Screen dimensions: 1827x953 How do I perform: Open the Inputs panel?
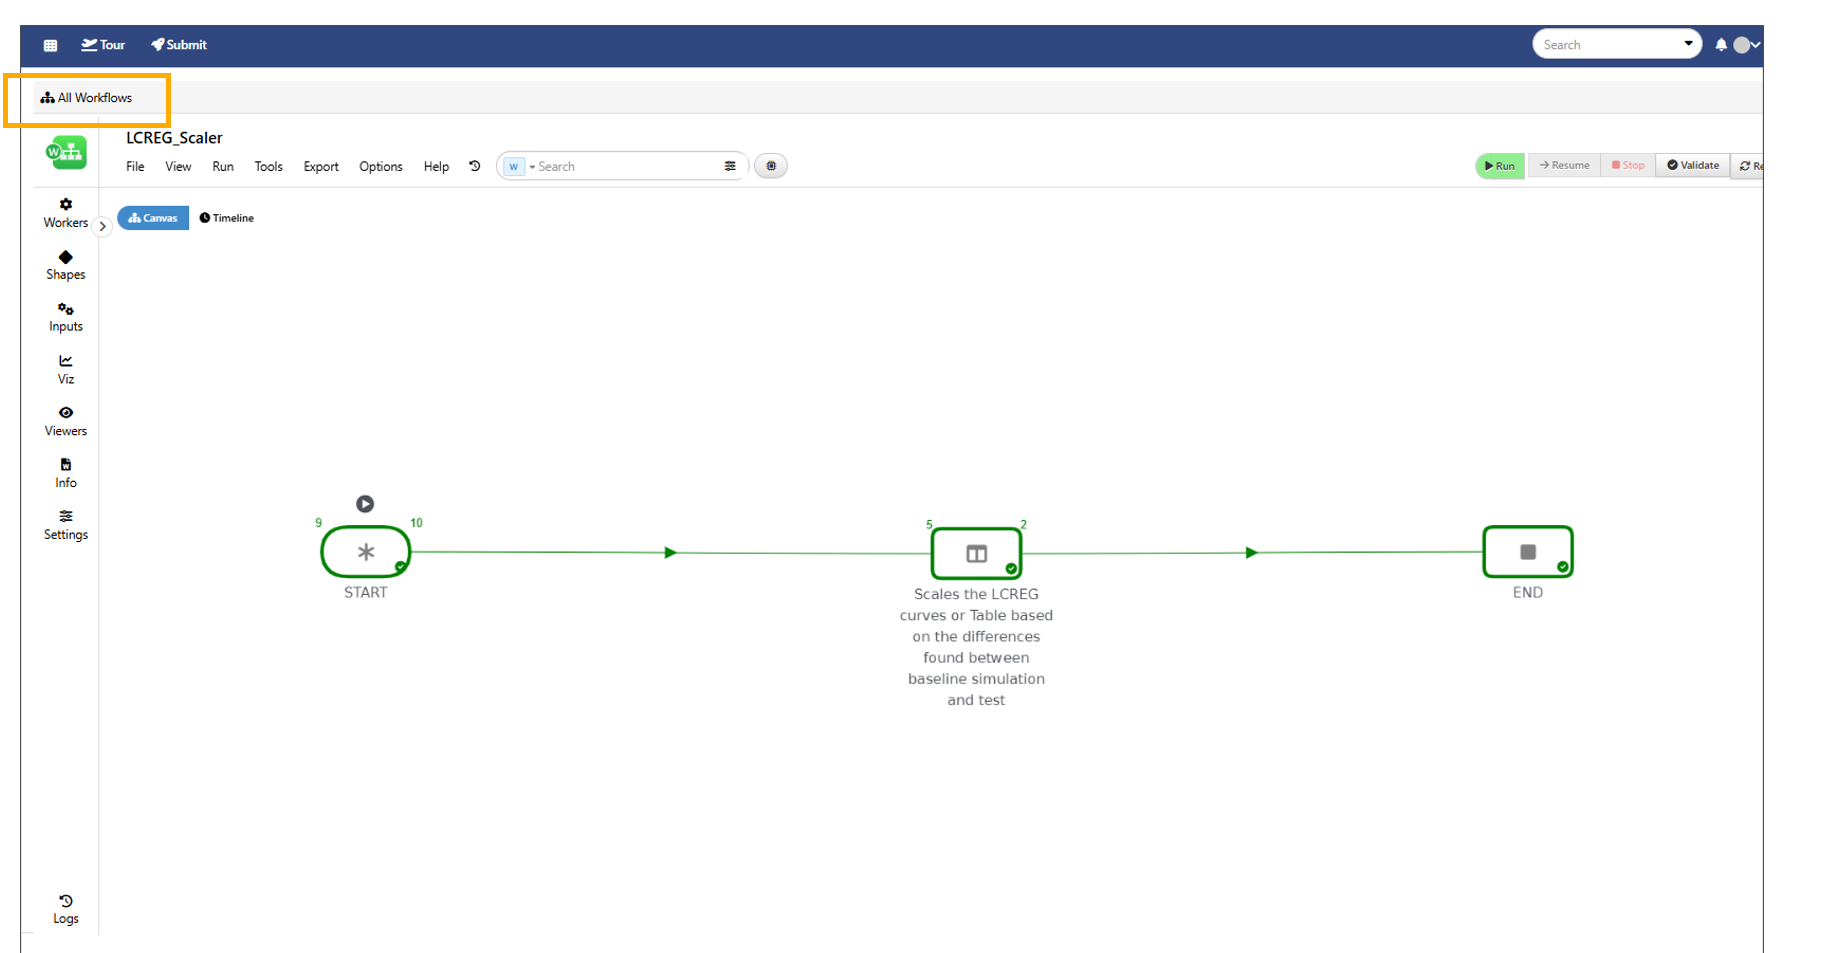pyautogui.click(x=65, y=317)
